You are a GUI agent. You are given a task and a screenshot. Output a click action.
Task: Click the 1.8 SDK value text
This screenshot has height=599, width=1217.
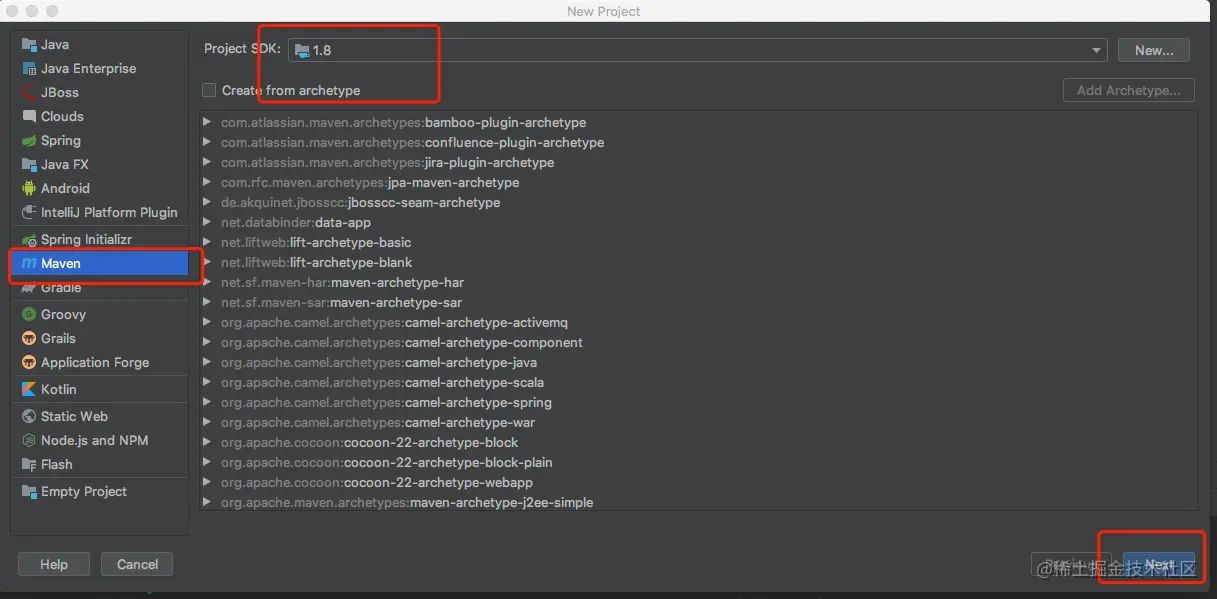click(322, 50)
